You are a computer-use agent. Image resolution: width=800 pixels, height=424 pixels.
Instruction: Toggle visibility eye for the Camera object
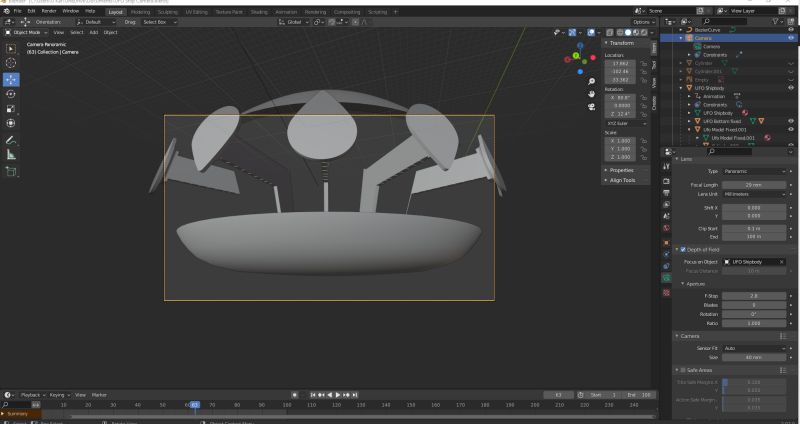pos(791,38)
